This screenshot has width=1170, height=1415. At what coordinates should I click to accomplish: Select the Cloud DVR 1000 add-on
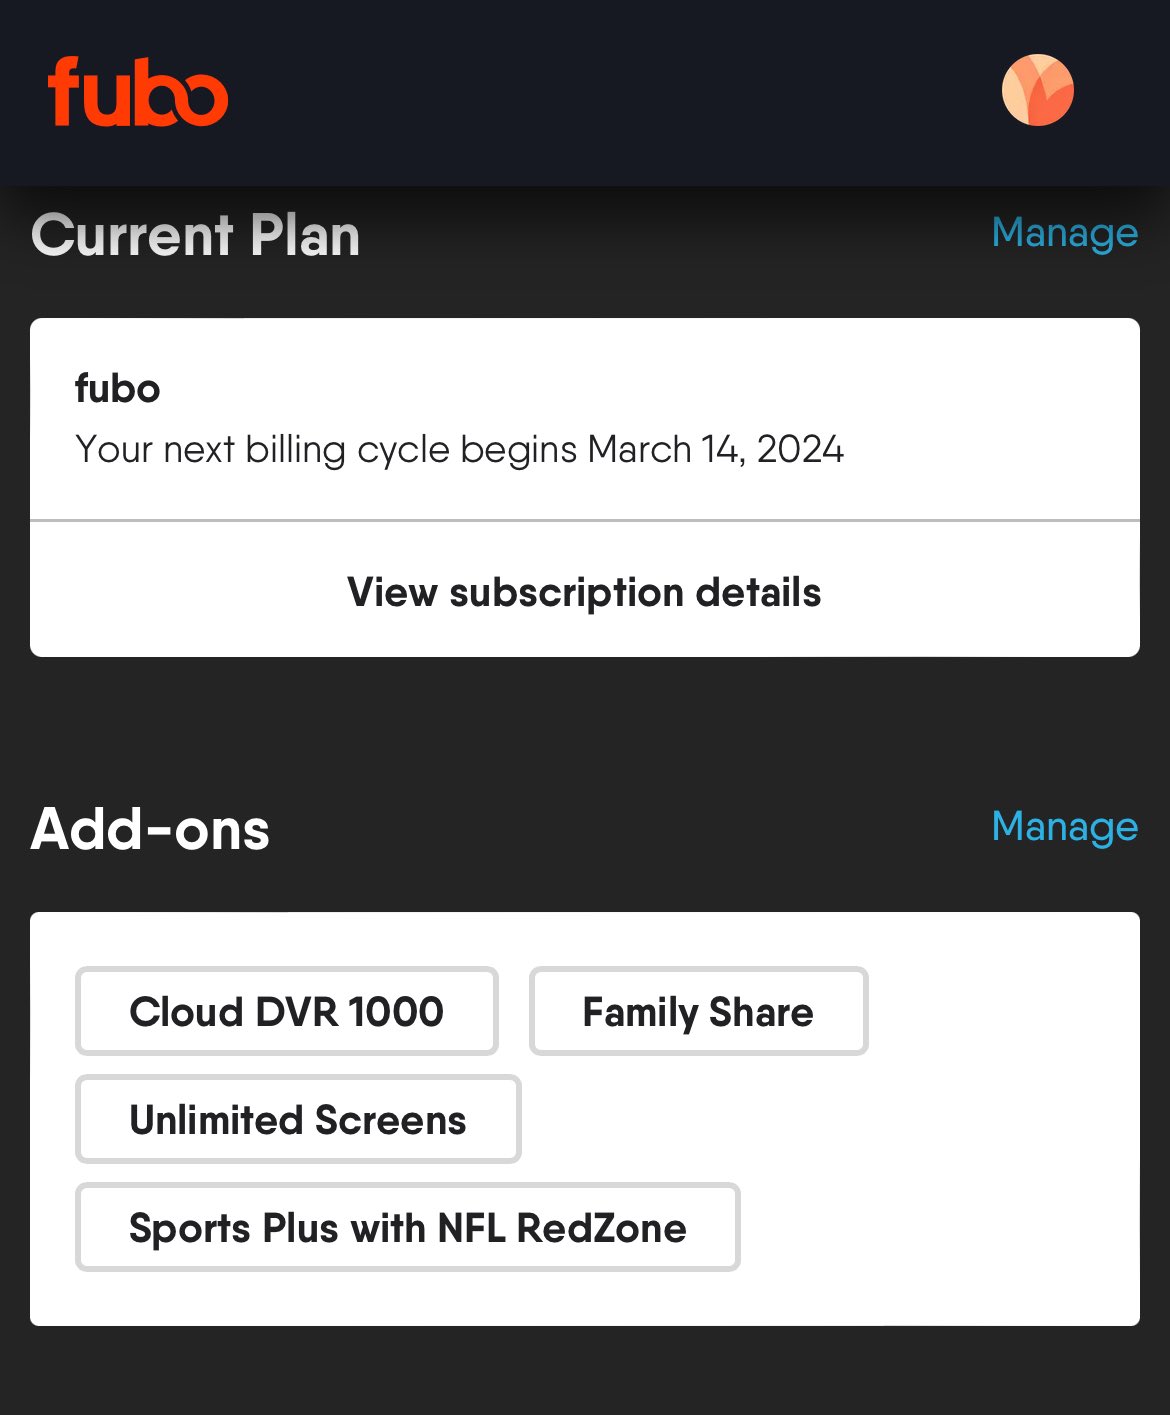pyautogui.click(x=286, y=1011)
